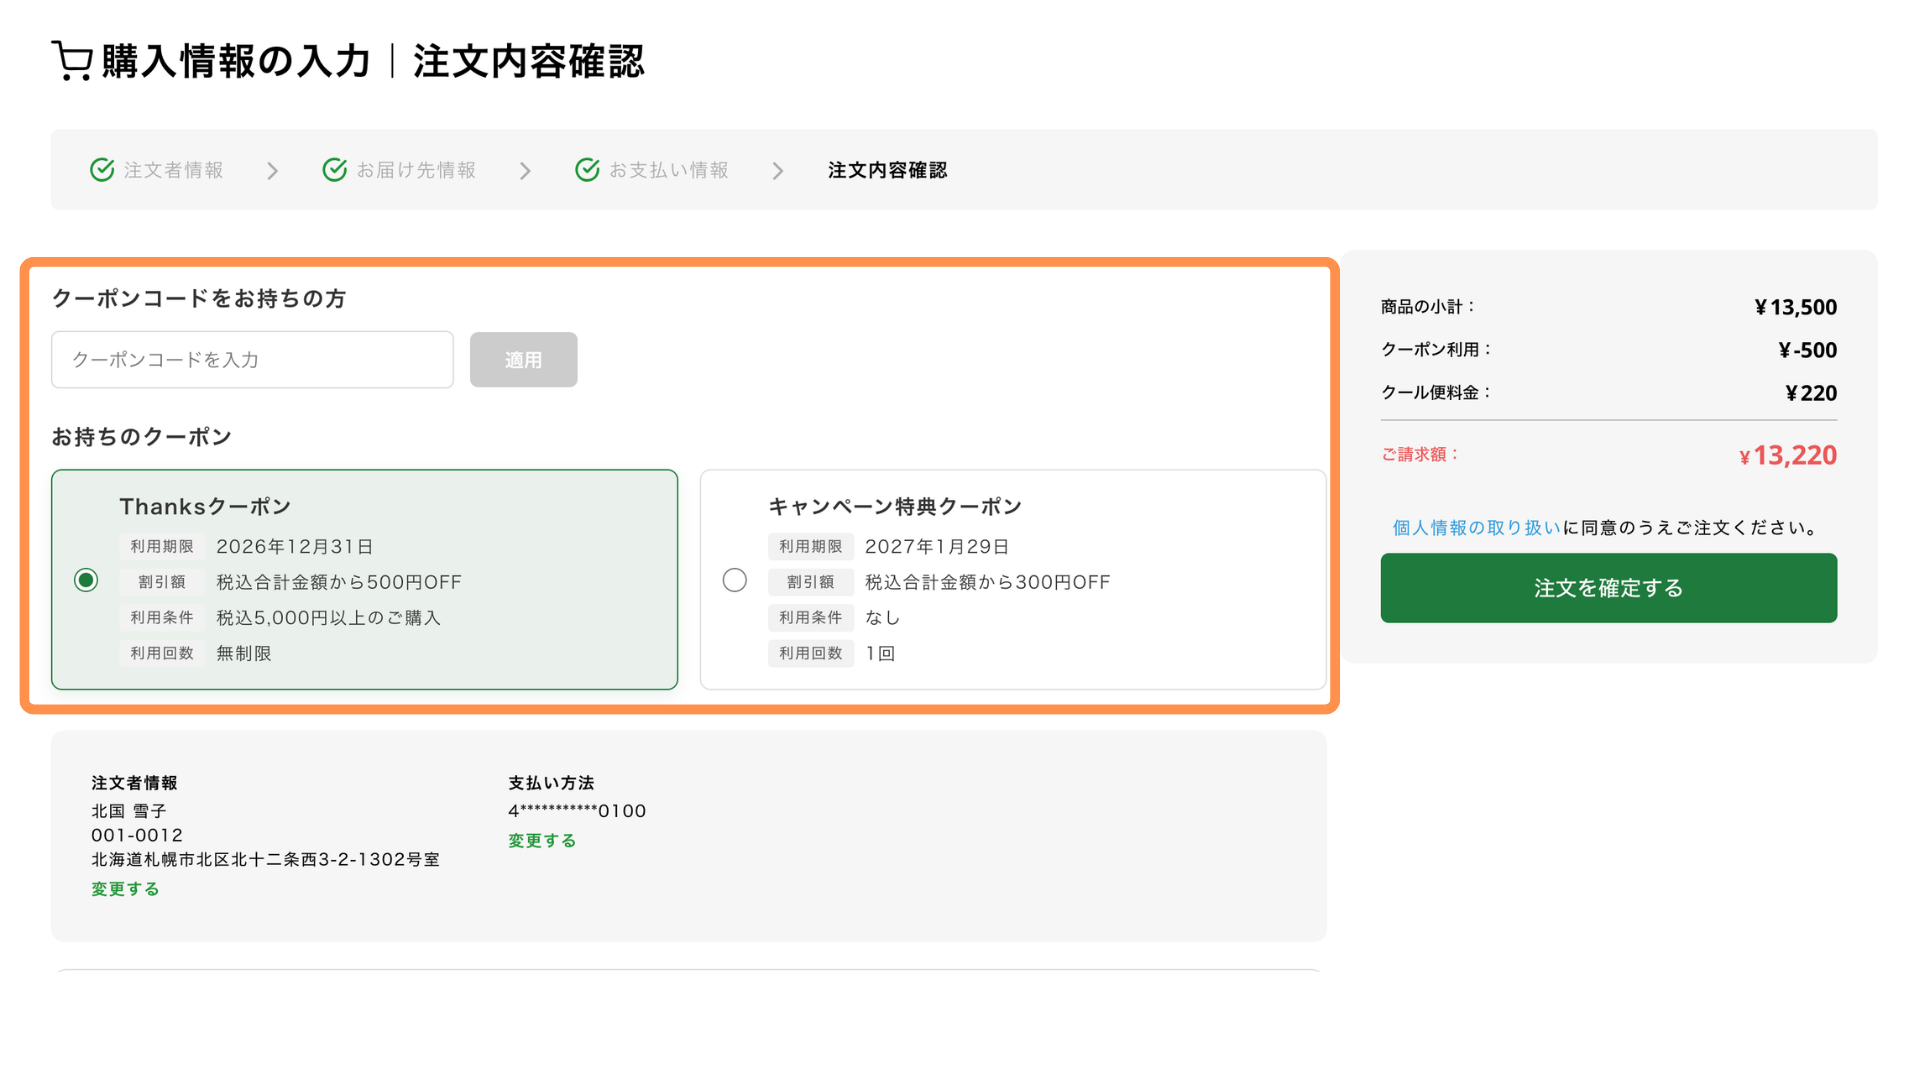This screenshot has height=1080, width=1920.
Task: Select the キャンペーン特典クーポン radio button
Action: click(x=735, y=580)
